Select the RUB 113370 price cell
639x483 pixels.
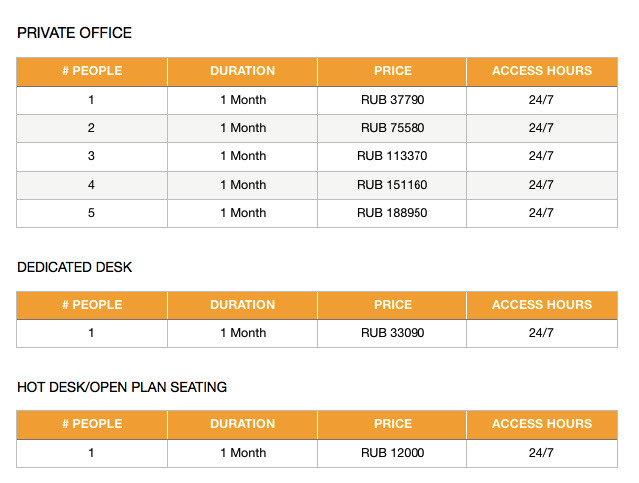click(x=392, y=156)
